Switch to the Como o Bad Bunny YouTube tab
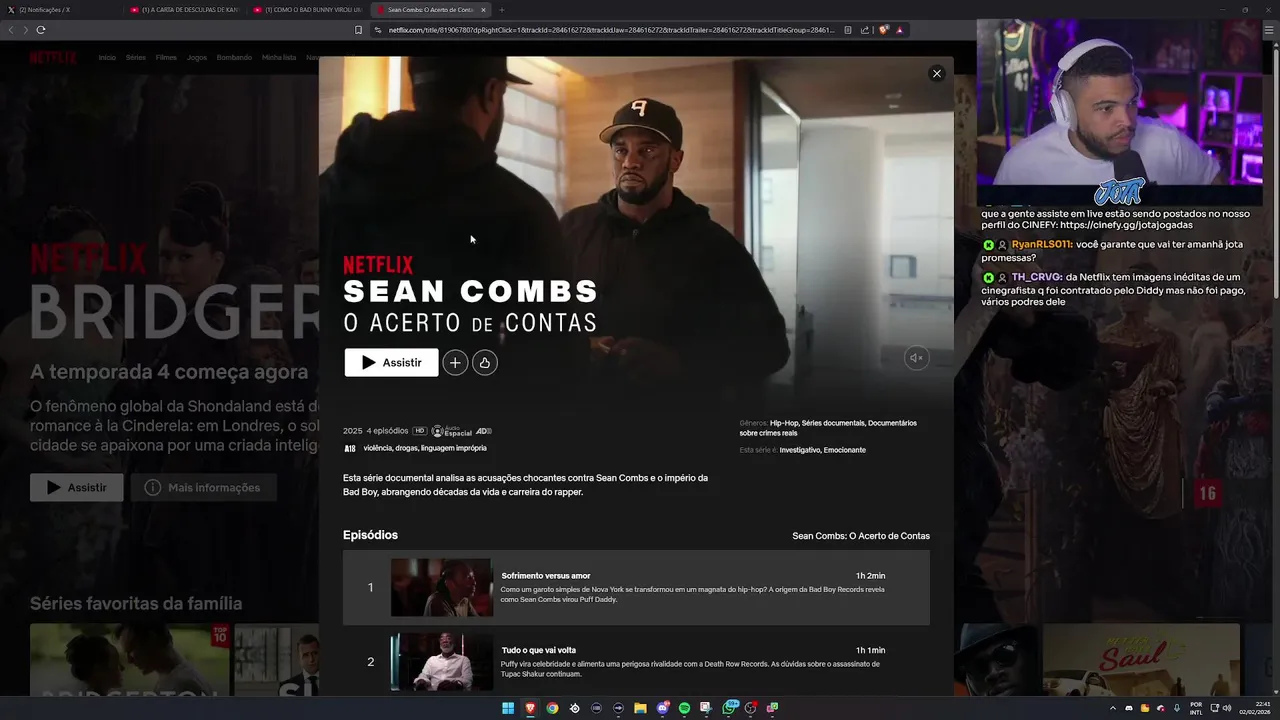1280x720 pixels. coord(308,9)
